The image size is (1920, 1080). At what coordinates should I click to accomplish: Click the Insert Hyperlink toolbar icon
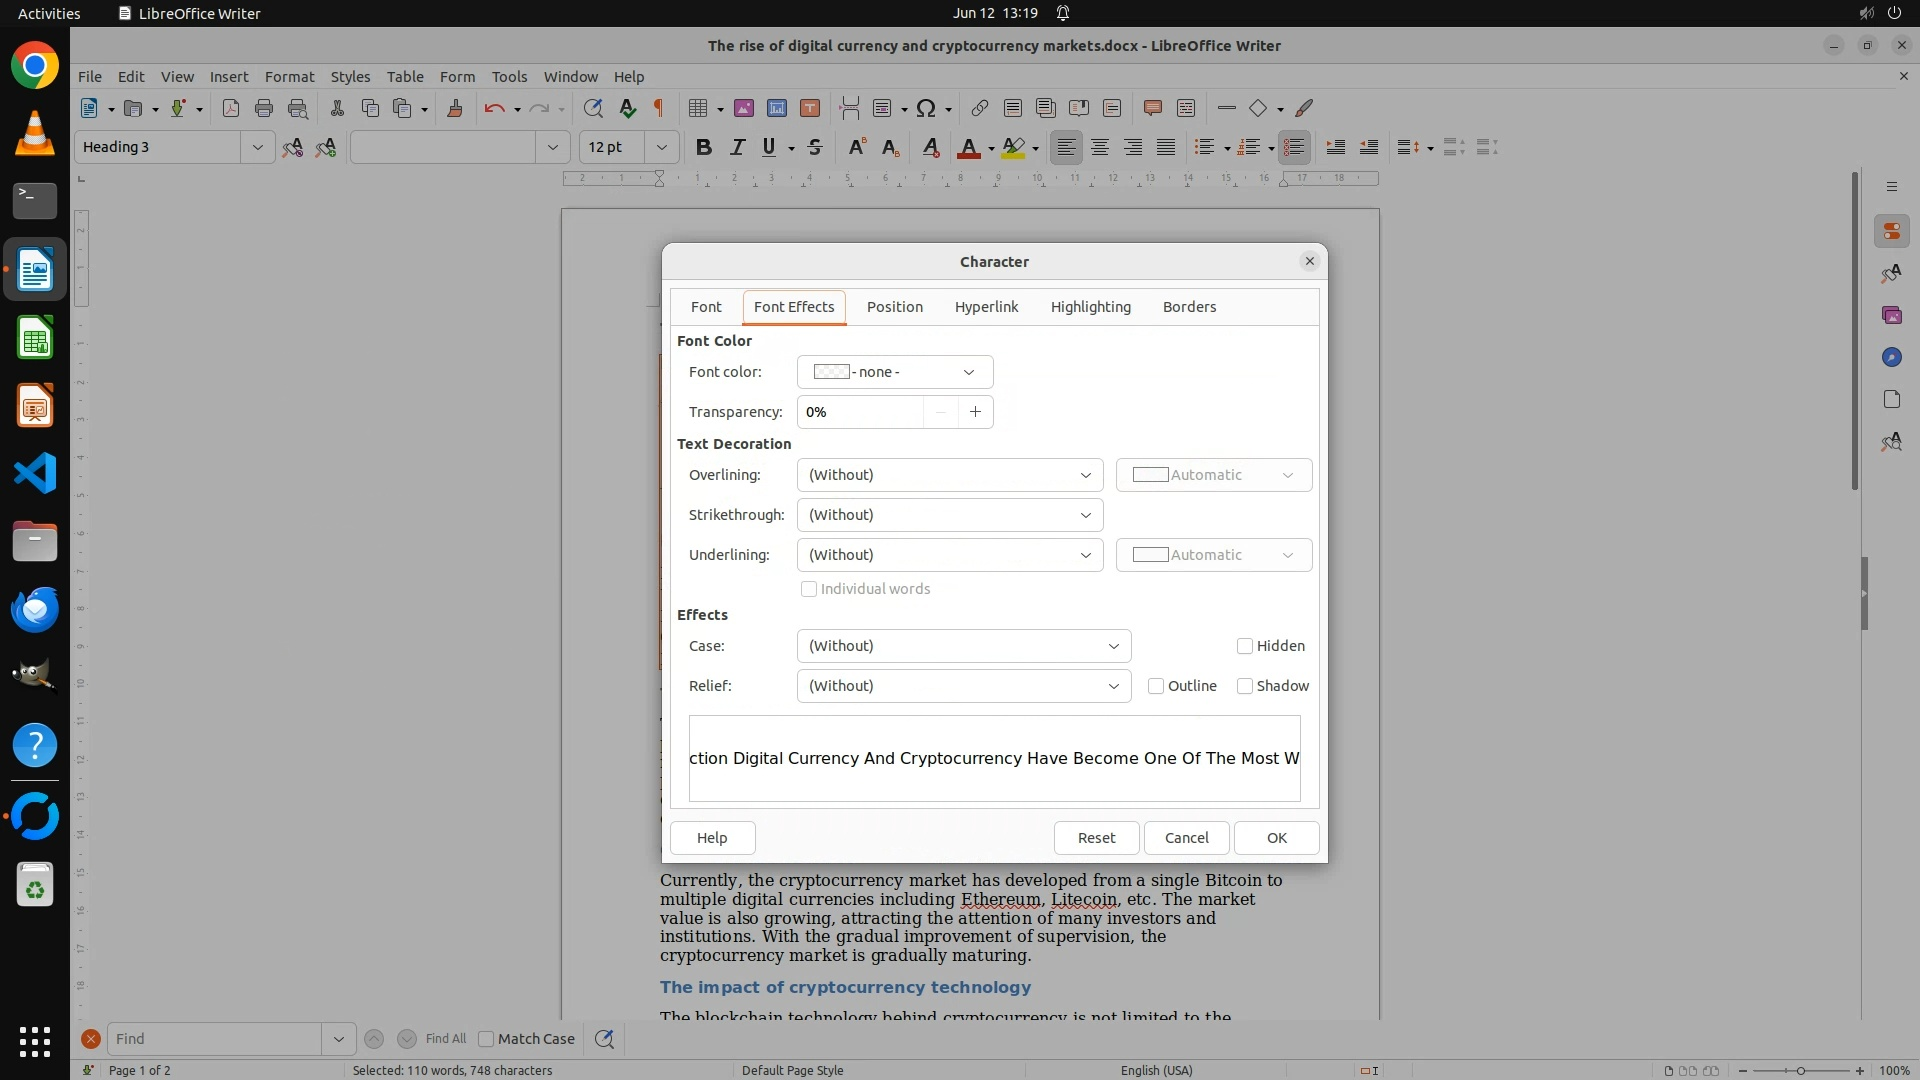[980, 109]
